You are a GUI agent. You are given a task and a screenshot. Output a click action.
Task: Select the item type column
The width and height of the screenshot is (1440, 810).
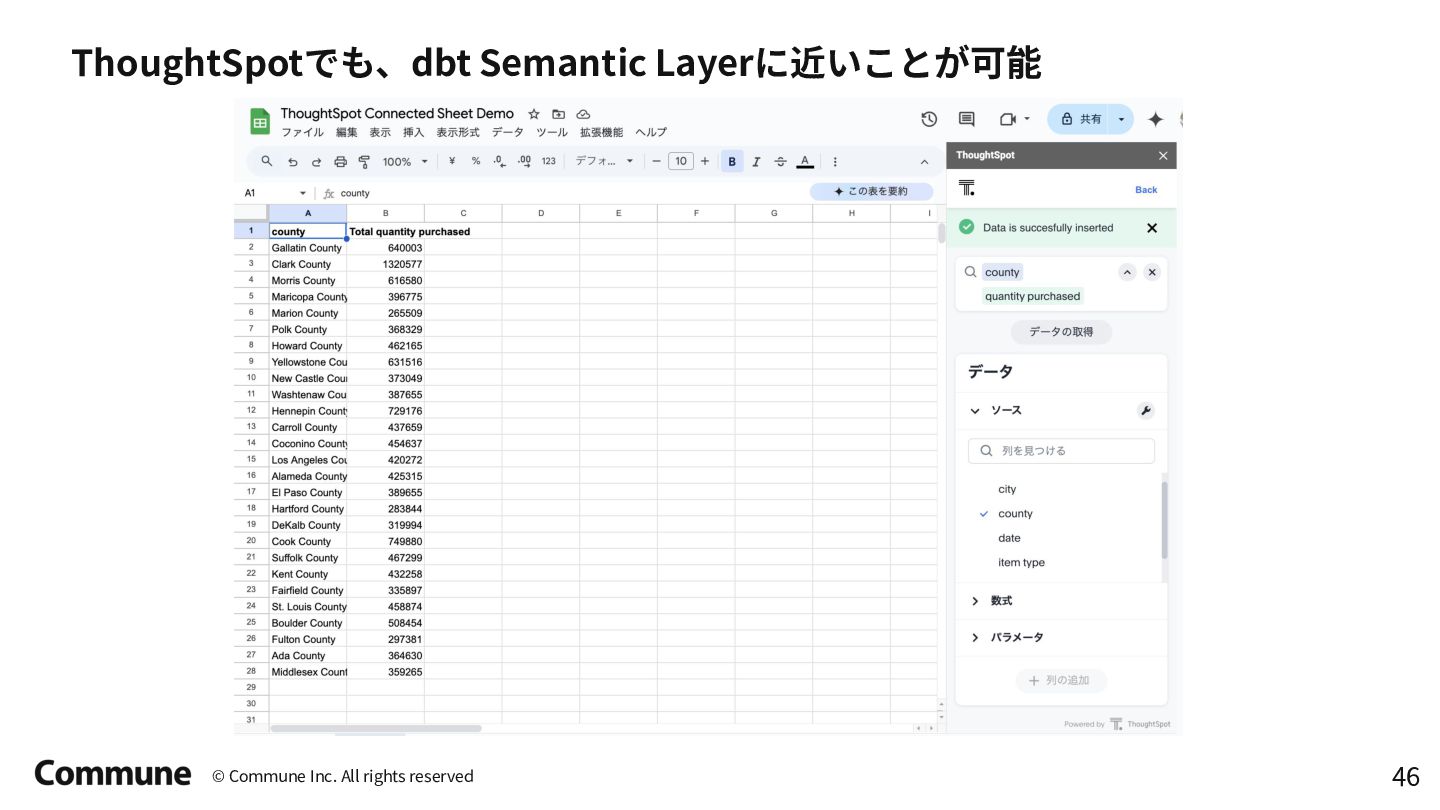(x=1021, y=563)
